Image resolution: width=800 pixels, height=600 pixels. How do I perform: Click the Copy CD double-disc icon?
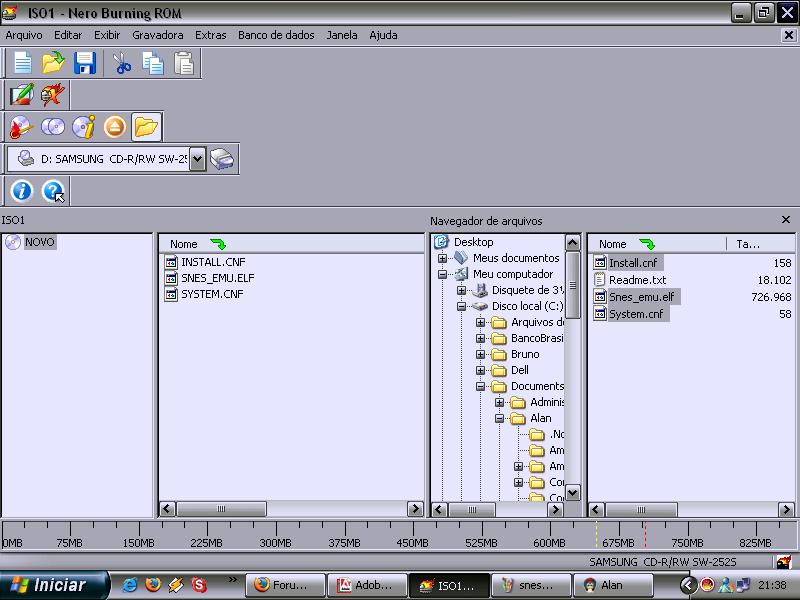[x=53, y=127]
